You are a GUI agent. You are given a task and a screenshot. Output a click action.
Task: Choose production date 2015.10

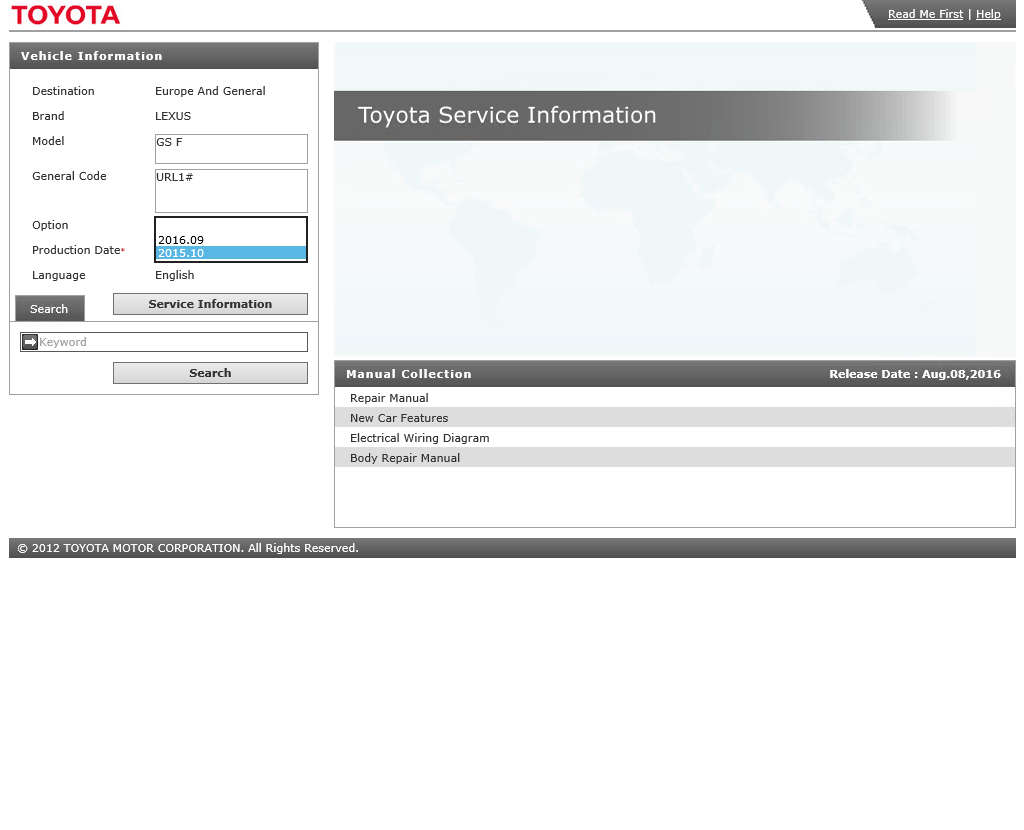pyautogui.click(x=231, y=253)
